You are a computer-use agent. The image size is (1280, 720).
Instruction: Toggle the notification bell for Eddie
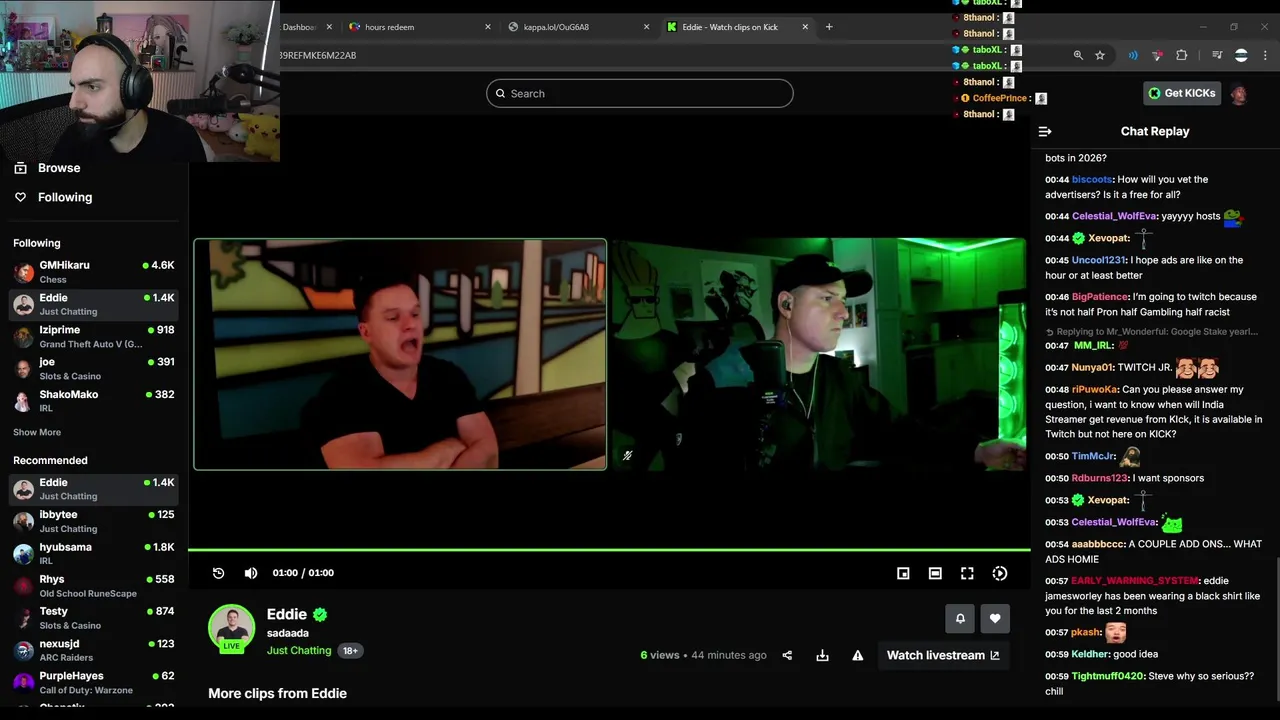(960, 618)
